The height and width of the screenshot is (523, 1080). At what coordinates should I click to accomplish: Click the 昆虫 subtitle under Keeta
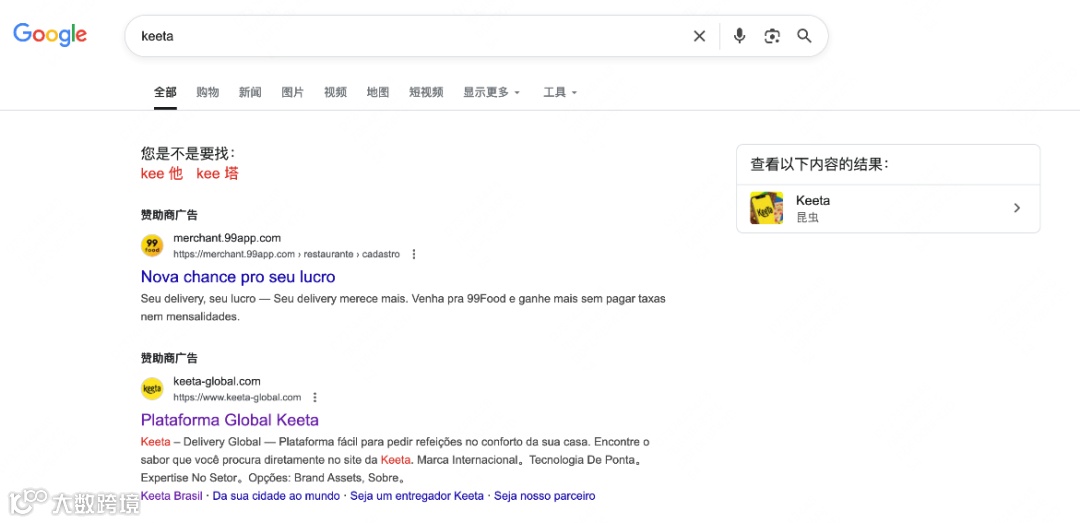807,218
